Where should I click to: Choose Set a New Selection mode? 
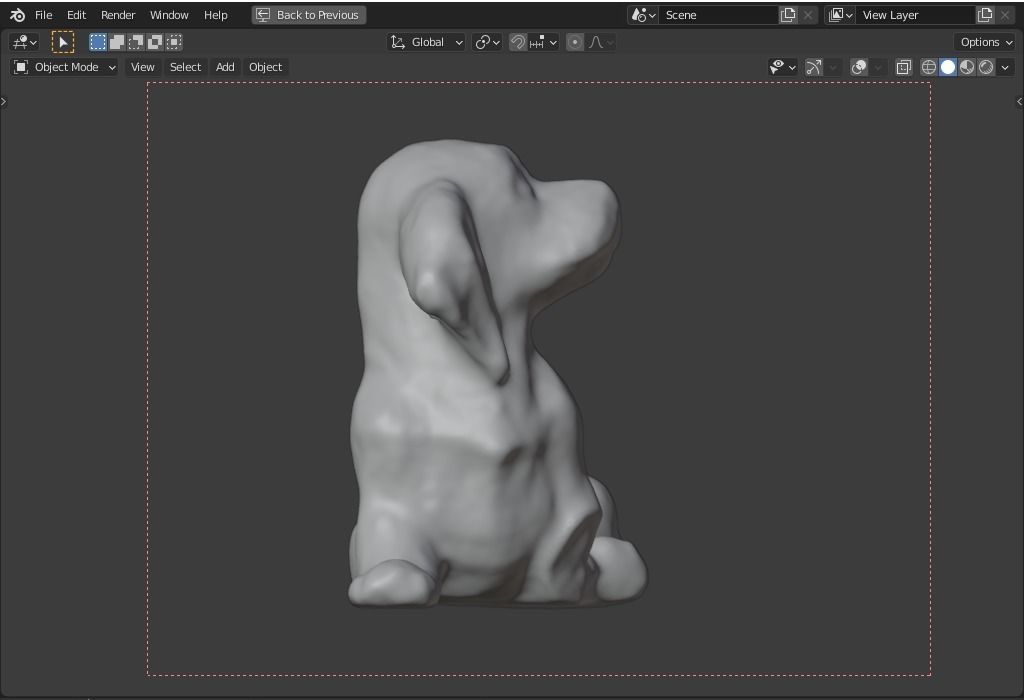[x=98, y=42]
